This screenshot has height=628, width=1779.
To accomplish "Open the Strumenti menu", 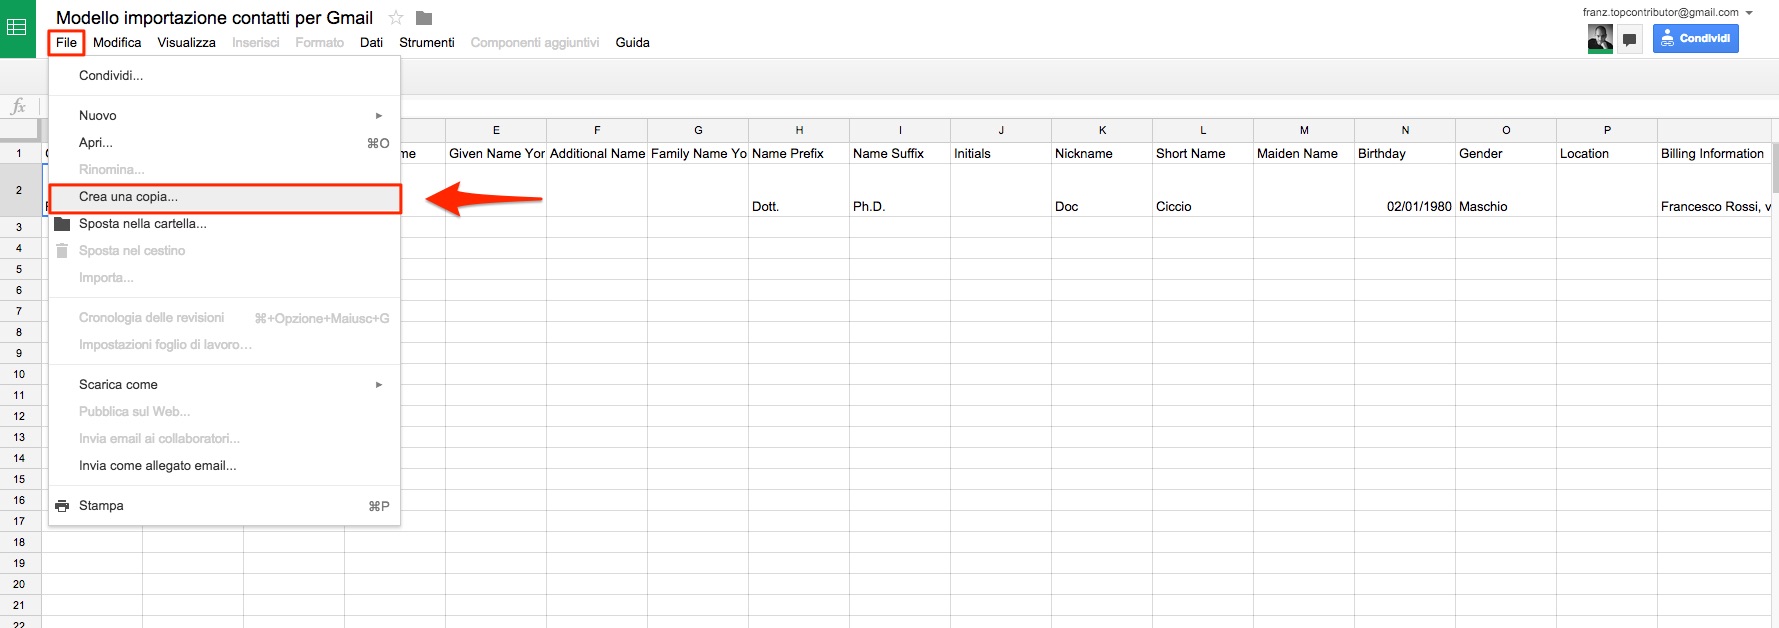I will point(427,43).
